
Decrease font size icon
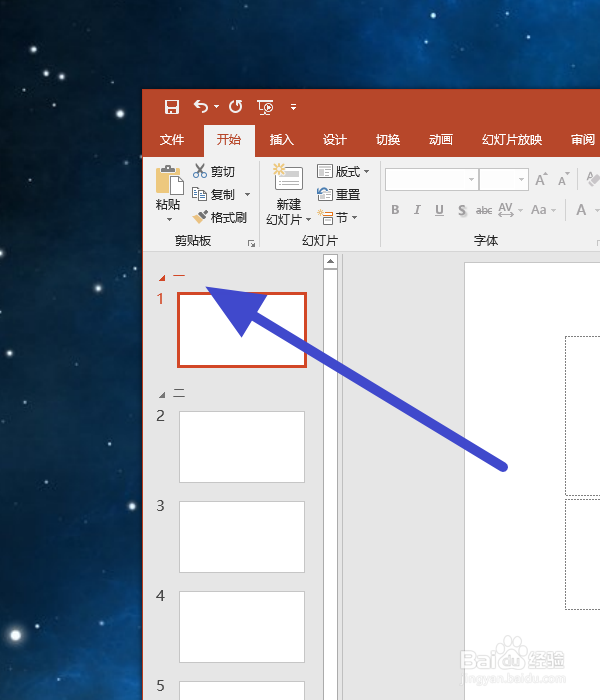pyautogui.click(x=564, y=179)
